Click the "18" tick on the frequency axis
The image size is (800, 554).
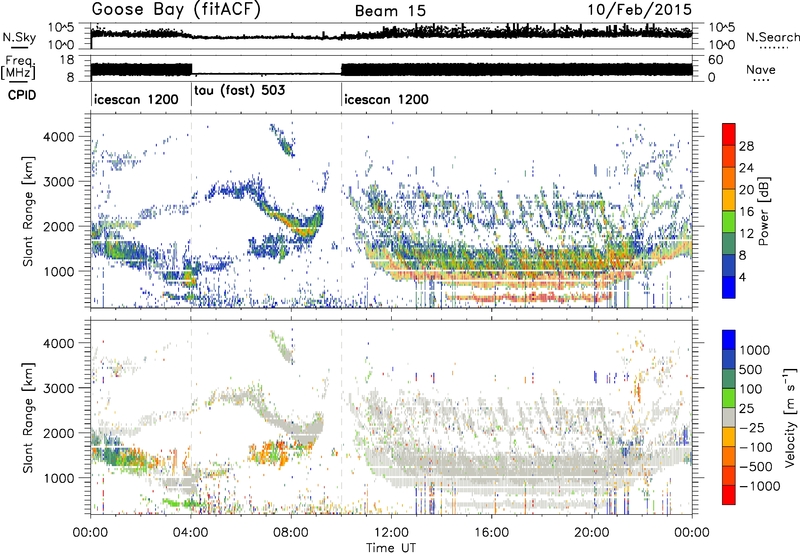click(x=67, y=60)
